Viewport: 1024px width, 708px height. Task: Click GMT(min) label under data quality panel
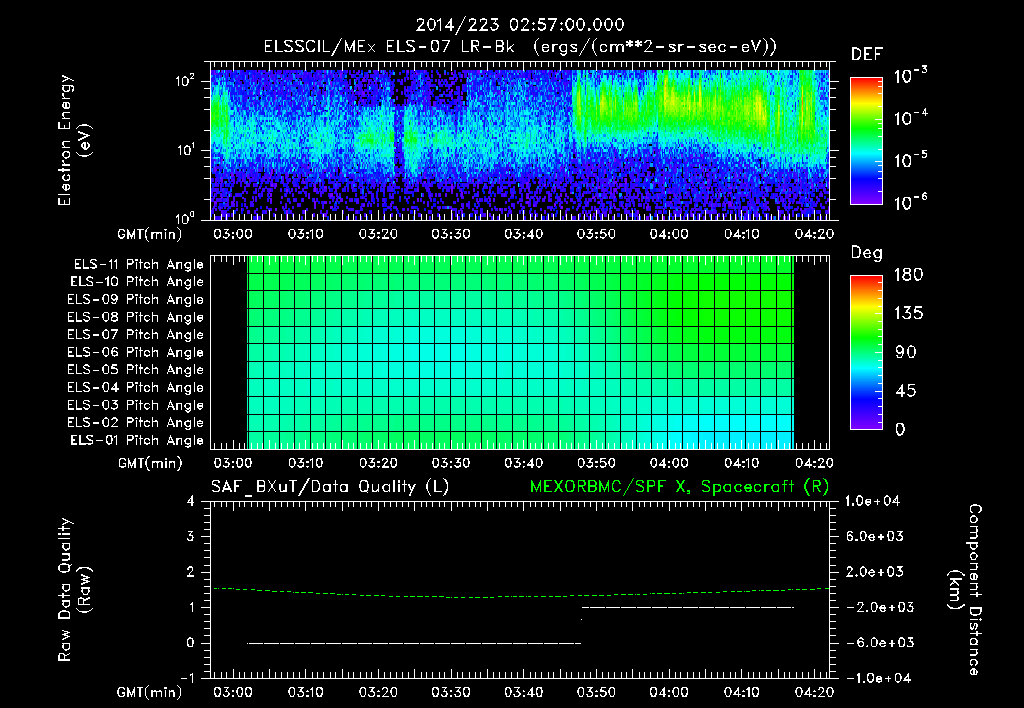[x=150, y=692]
